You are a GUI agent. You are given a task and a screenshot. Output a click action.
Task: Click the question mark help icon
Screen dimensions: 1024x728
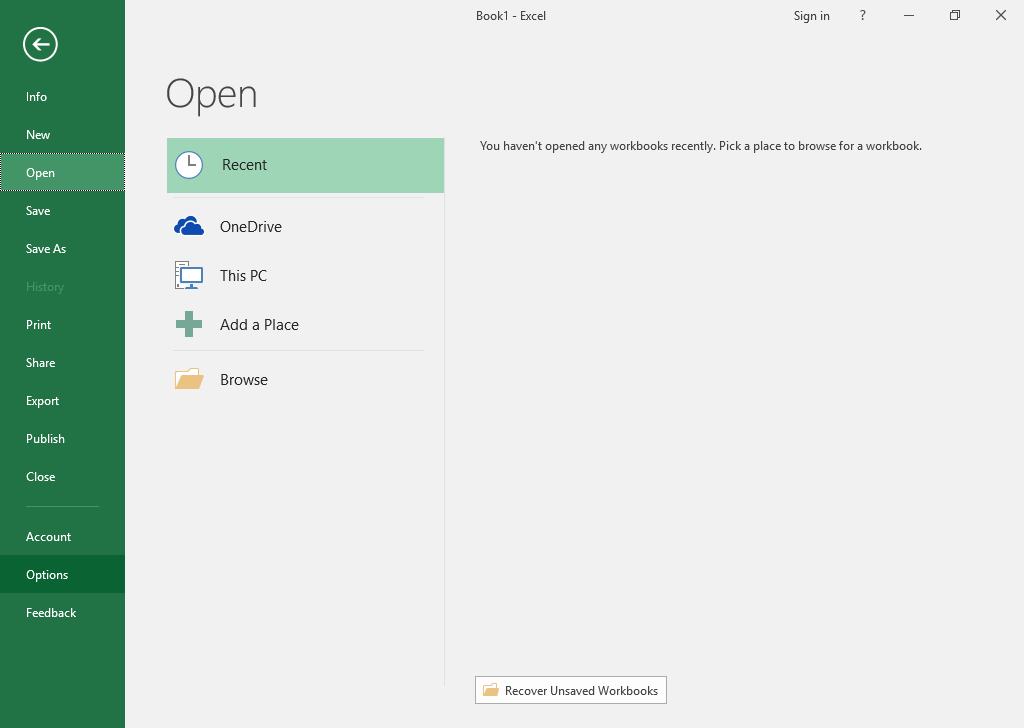point(863,16)
